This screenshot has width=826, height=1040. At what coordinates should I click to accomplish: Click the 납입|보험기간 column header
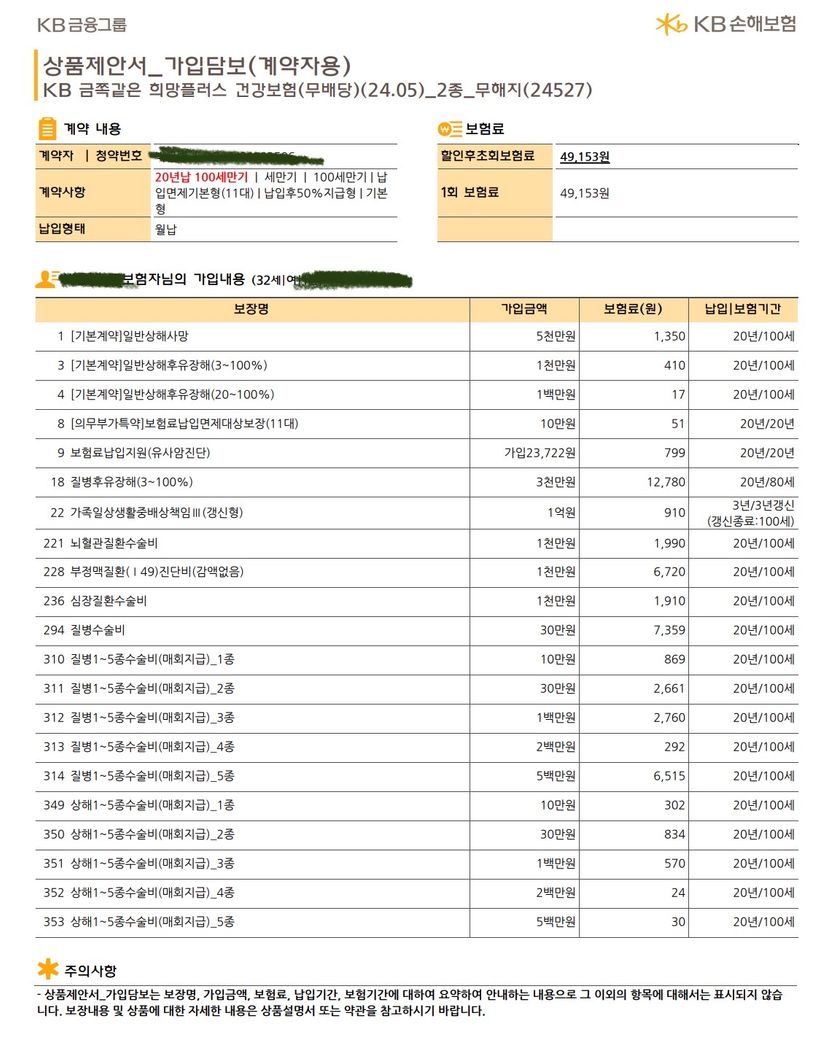(743, 309)
